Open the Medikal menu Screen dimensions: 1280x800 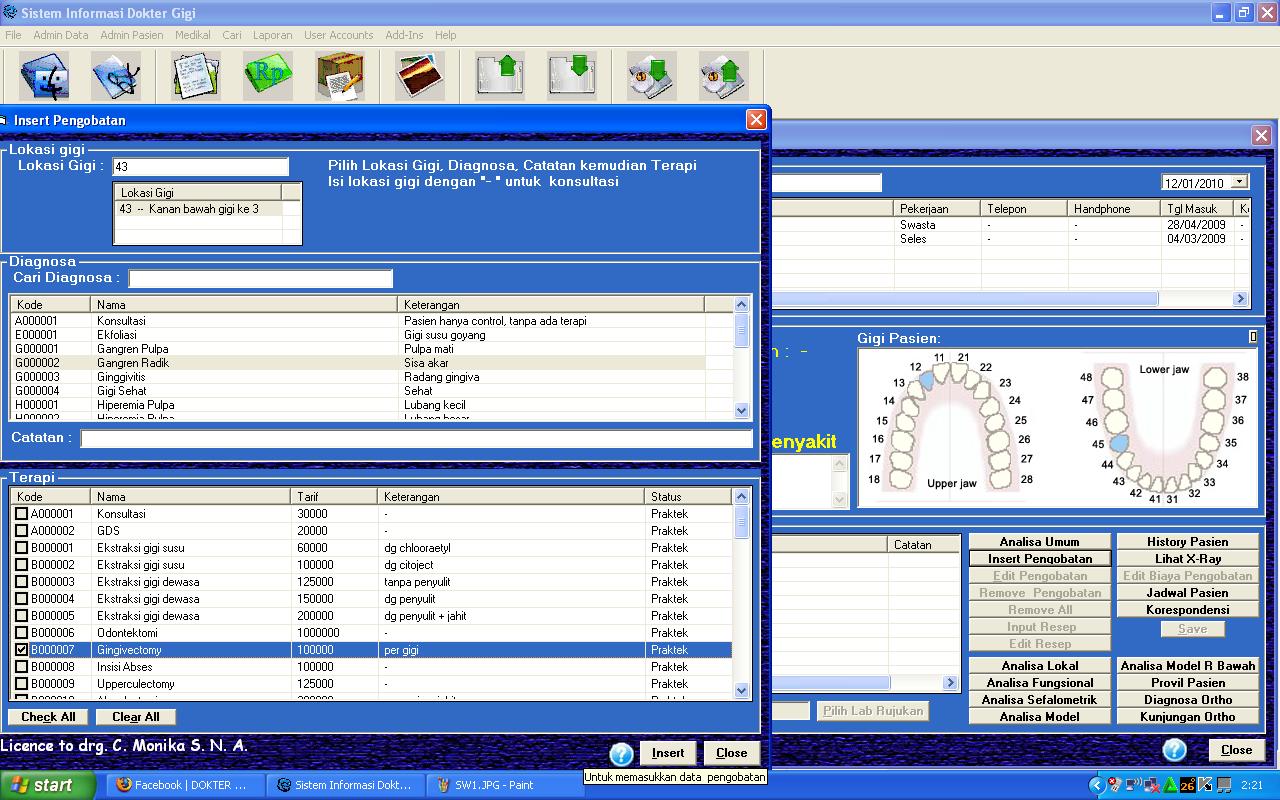pyautogui.click(x=193, y=35)
